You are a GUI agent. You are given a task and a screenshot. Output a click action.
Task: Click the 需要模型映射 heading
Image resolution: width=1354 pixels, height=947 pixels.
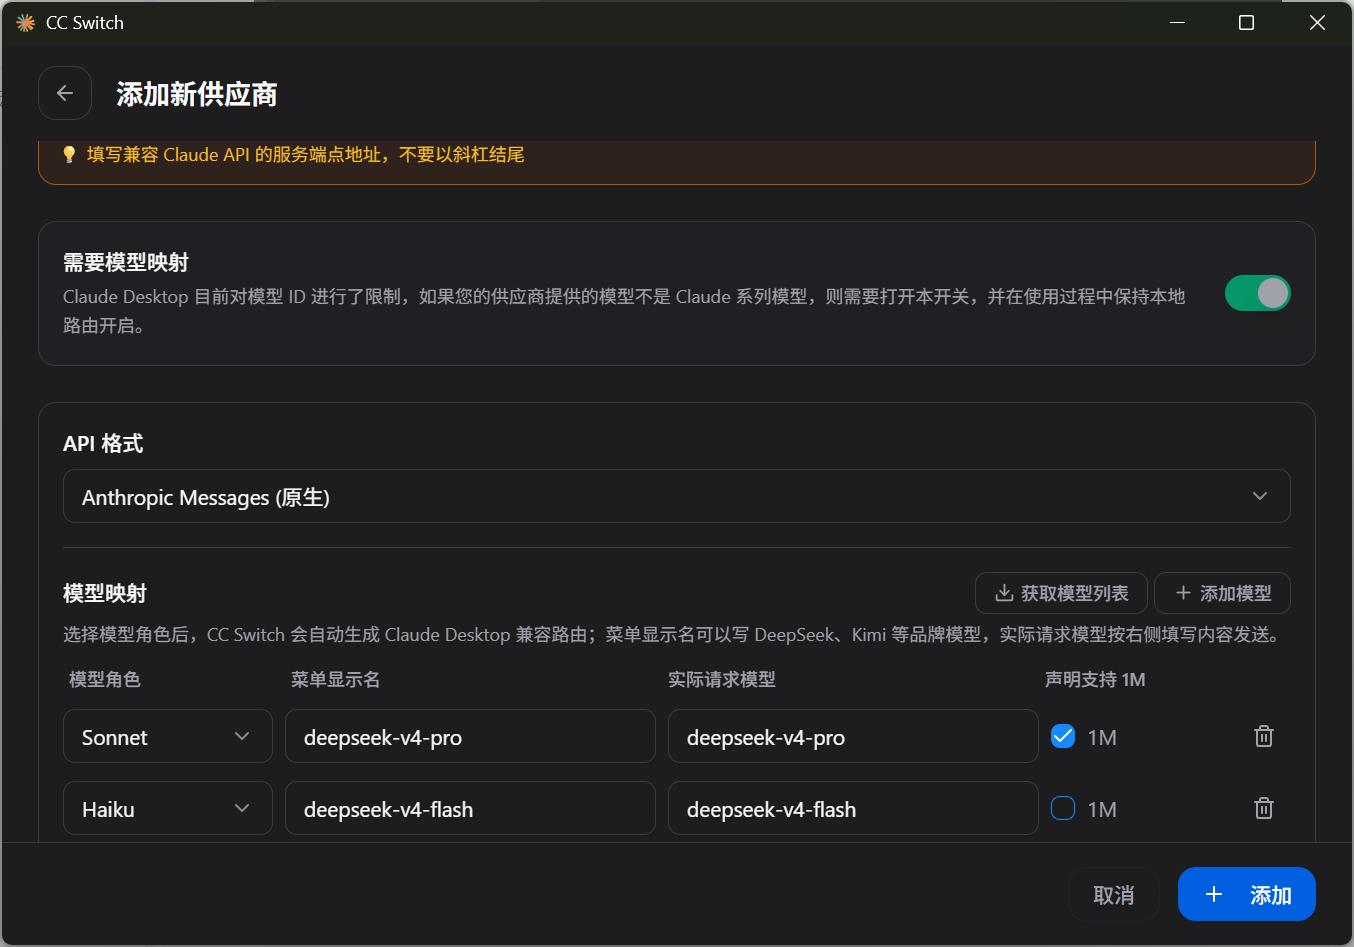[x=126, y=262]
